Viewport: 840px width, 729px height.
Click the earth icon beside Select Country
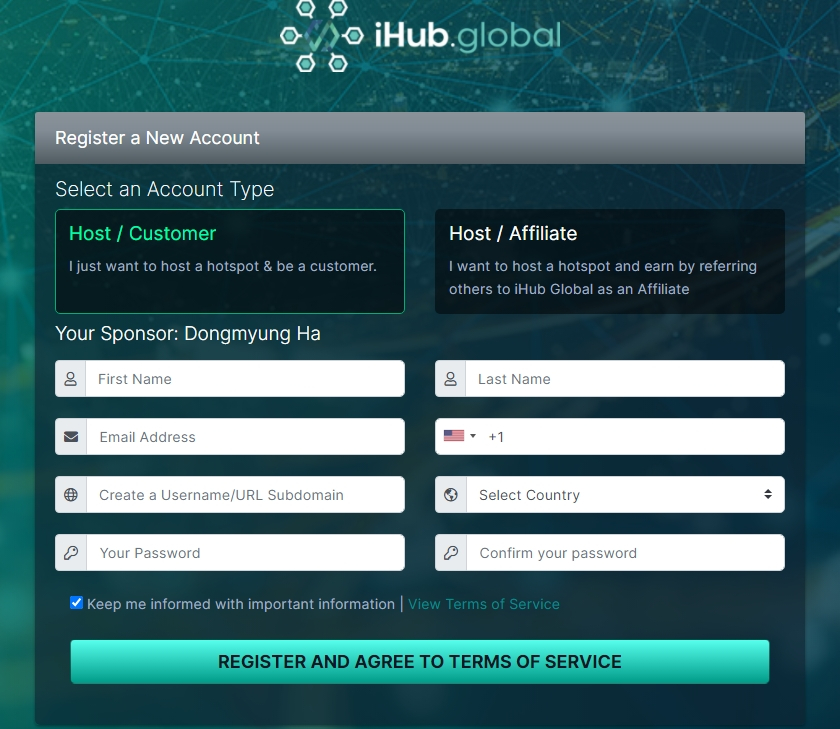[x=451, y=494]
